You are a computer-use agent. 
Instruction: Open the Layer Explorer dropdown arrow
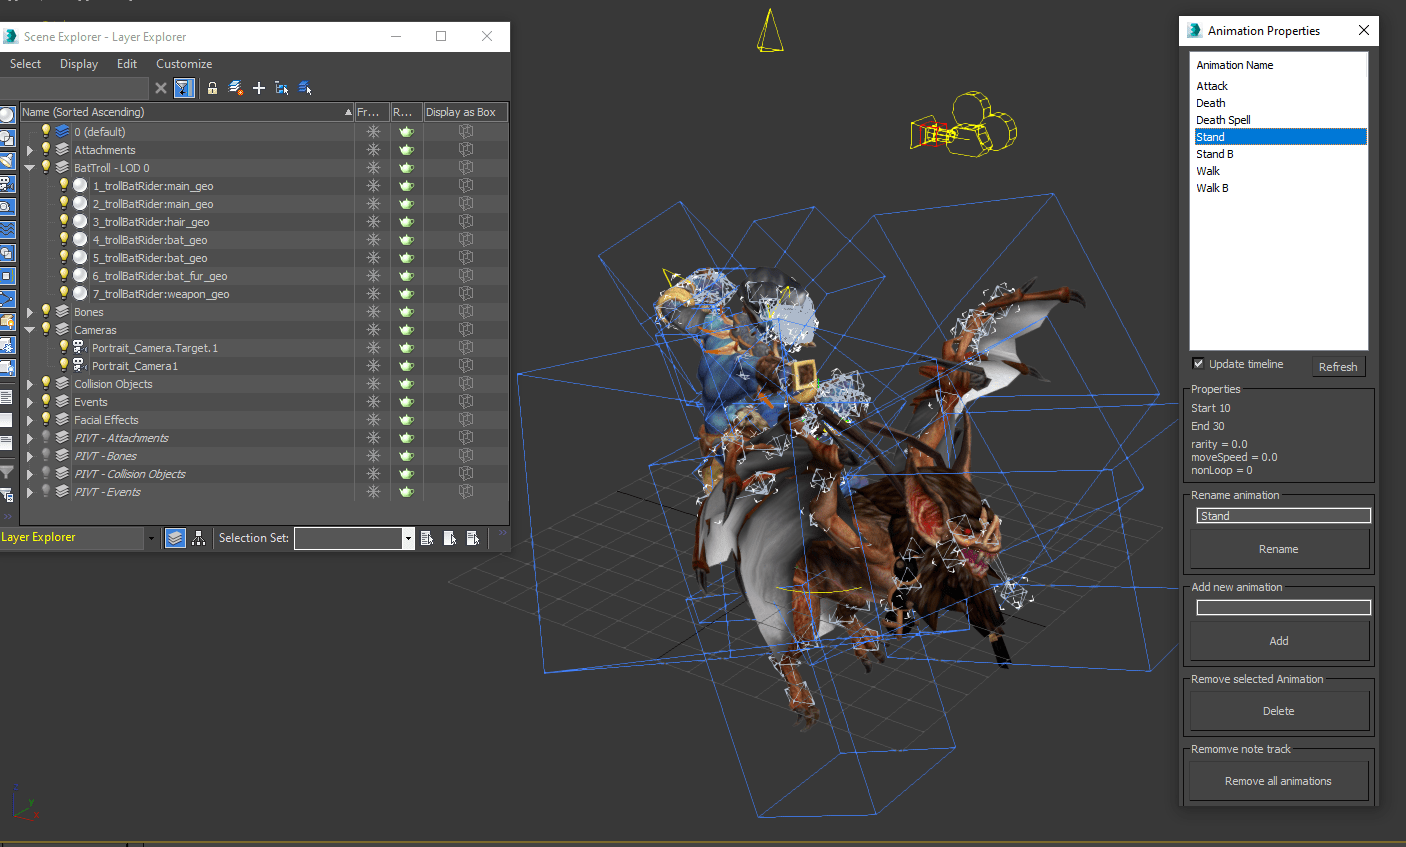pos(152,538)
